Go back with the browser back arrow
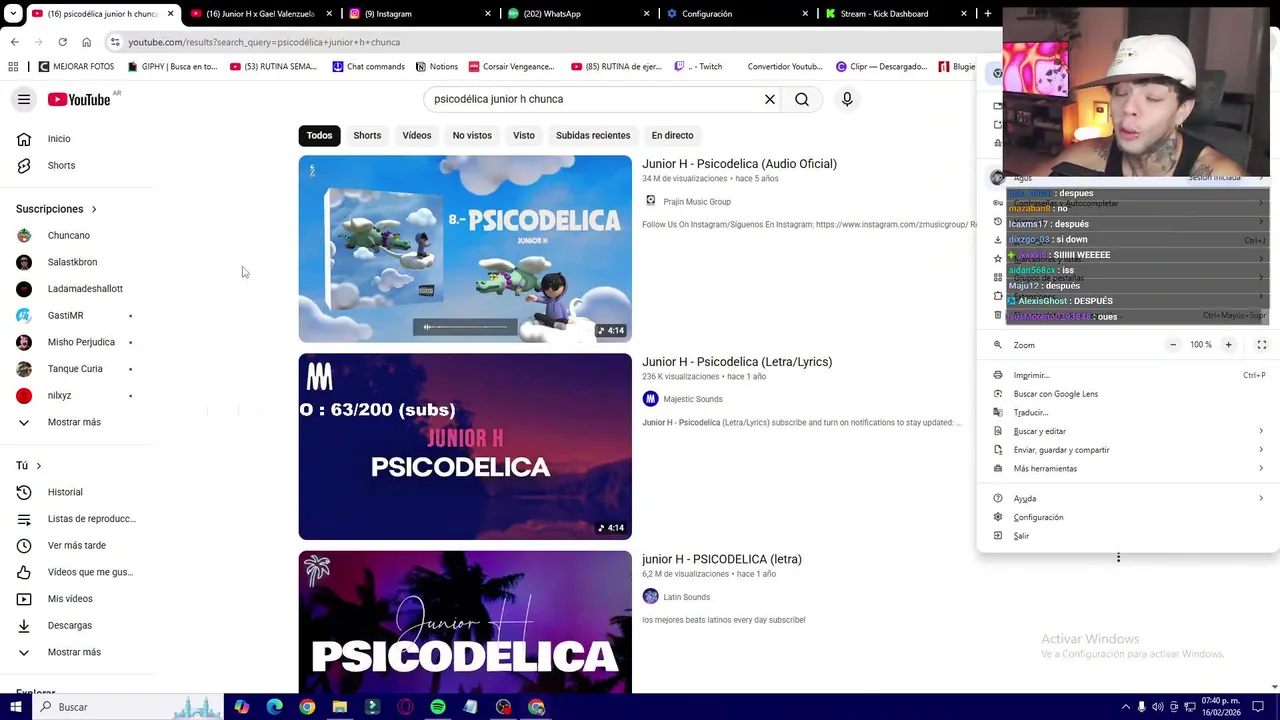This screenshot has width=1280, height=720. click(x=14, y=42)
